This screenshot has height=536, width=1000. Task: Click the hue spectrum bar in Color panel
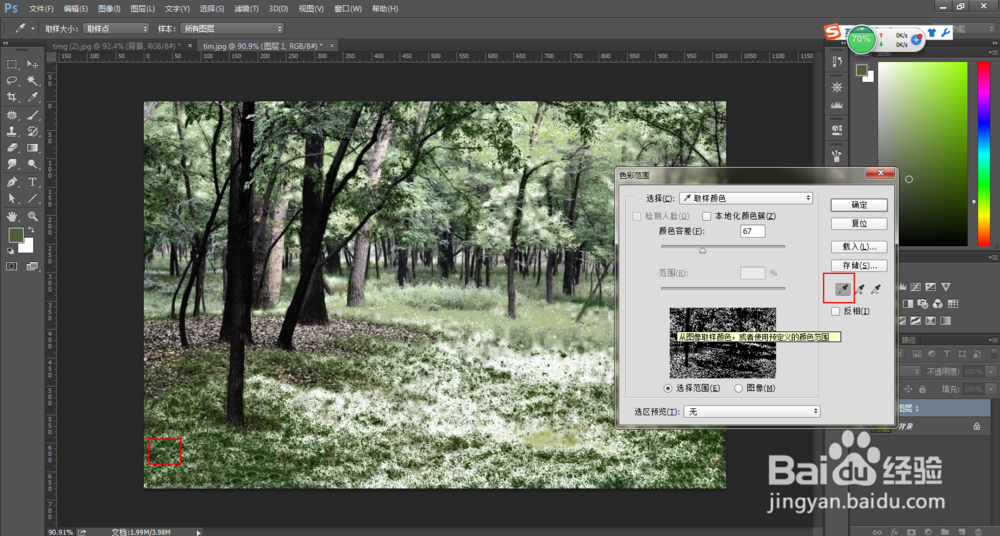point(983,154)
